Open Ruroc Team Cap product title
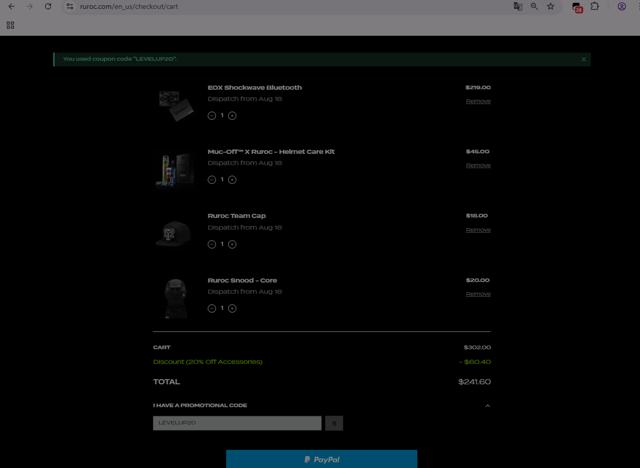640x468 pixels. tap(237, 216)
